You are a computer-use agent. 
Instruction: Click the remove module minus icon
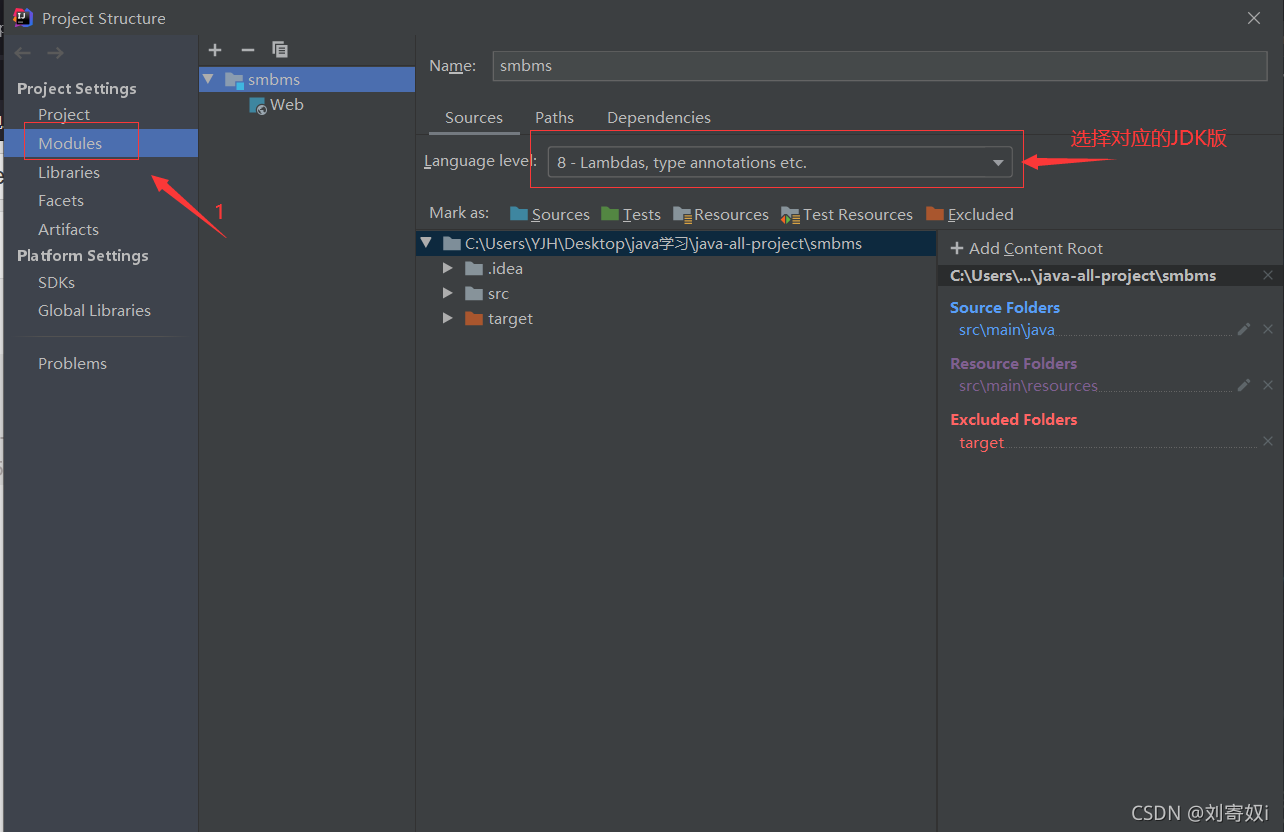click(248, 50)
